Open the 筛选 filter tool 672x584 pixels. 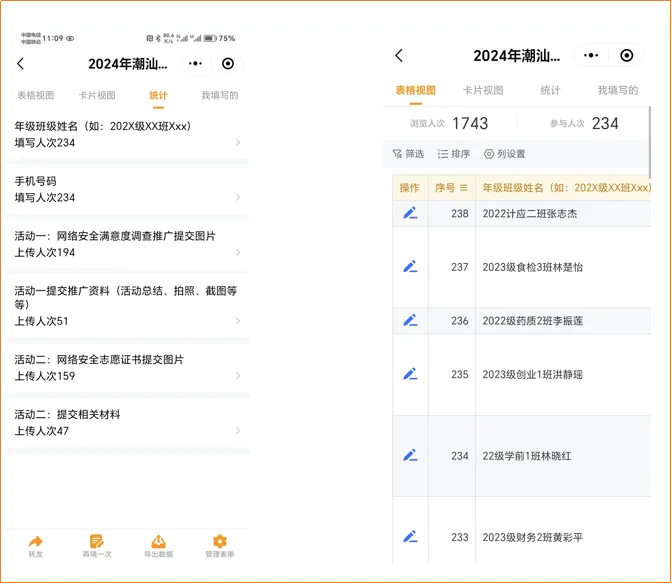pyautogui.click(x=408, y=154)
